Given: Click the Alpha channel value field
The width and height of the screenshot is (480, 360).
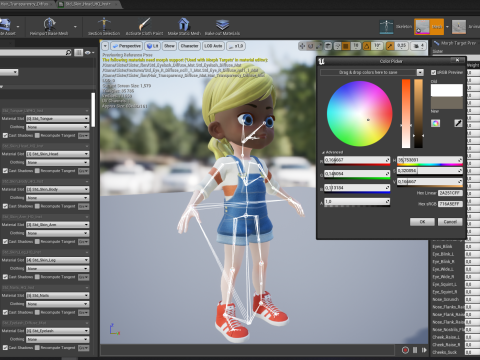Looking at the screenshot, I should [x=357, y=202].
